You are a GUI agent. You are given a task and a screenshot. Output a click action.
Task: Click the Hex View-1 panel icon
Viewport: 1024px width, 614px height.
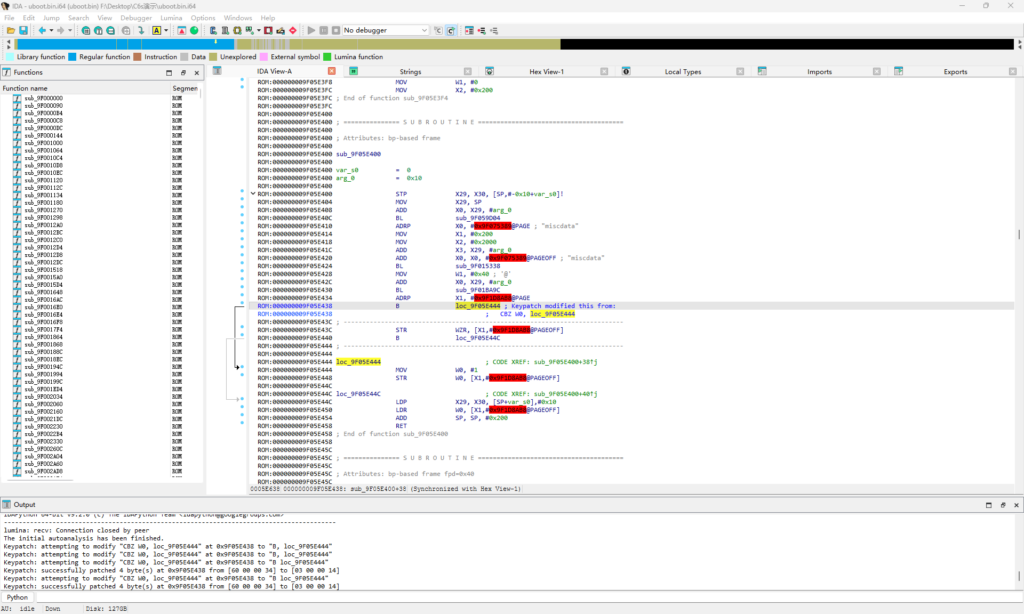489,71
